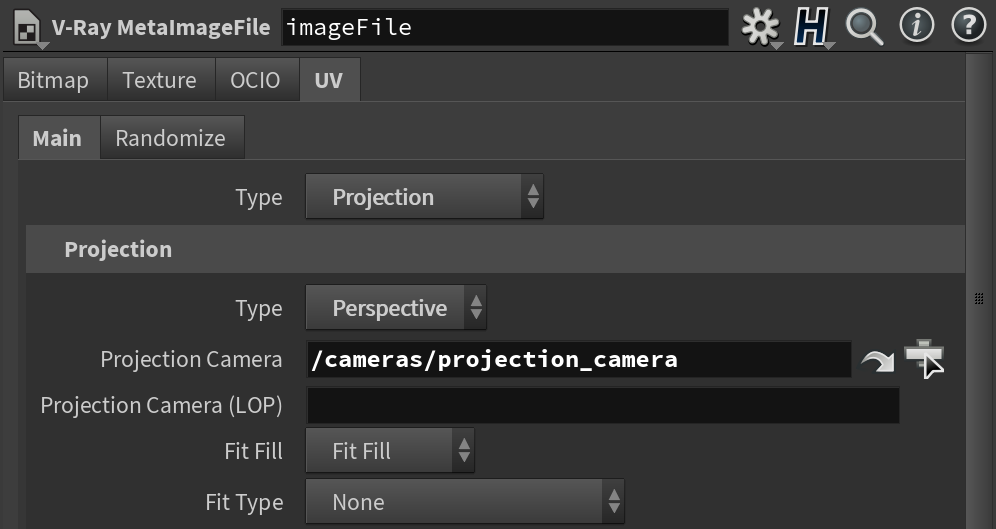Screen dimensions: 996x529
Task: Click the V-Ray MetaImageFile node type icon
Action: coord(27,27)
